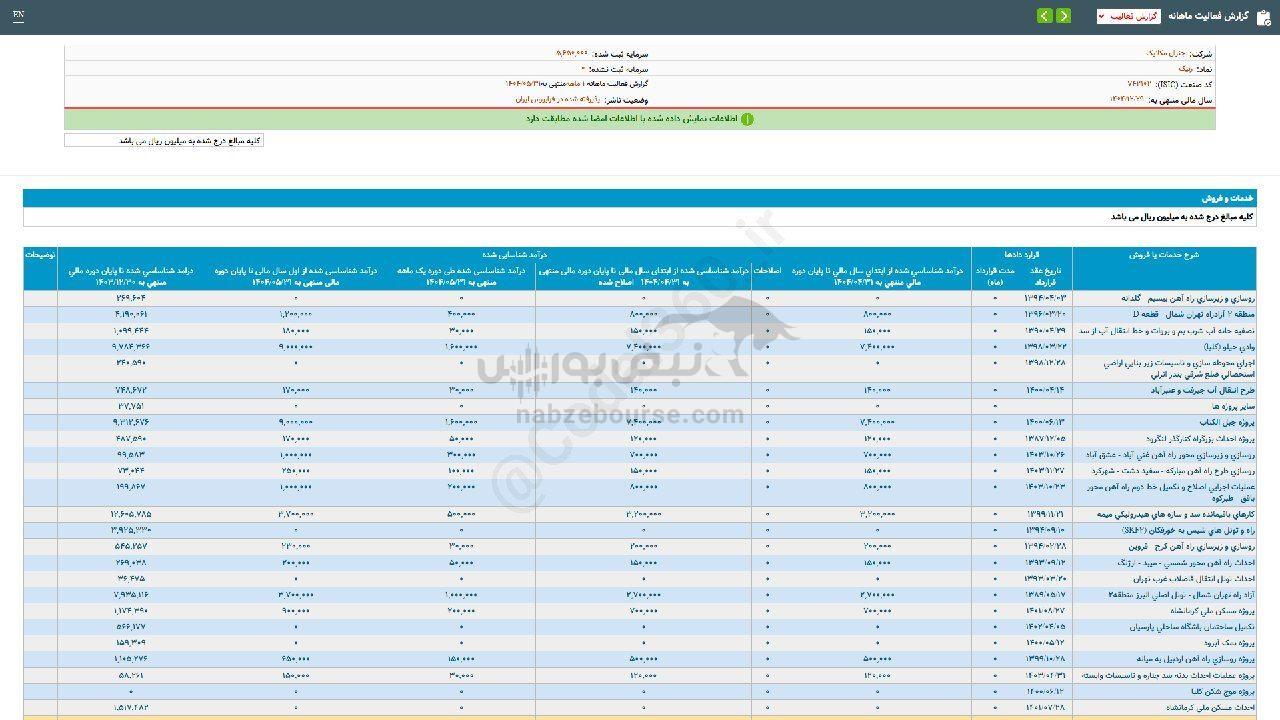The image size is (1280, 720).
Task: Click the 'توضیحات' column header
Action: [x=41, y=255]
